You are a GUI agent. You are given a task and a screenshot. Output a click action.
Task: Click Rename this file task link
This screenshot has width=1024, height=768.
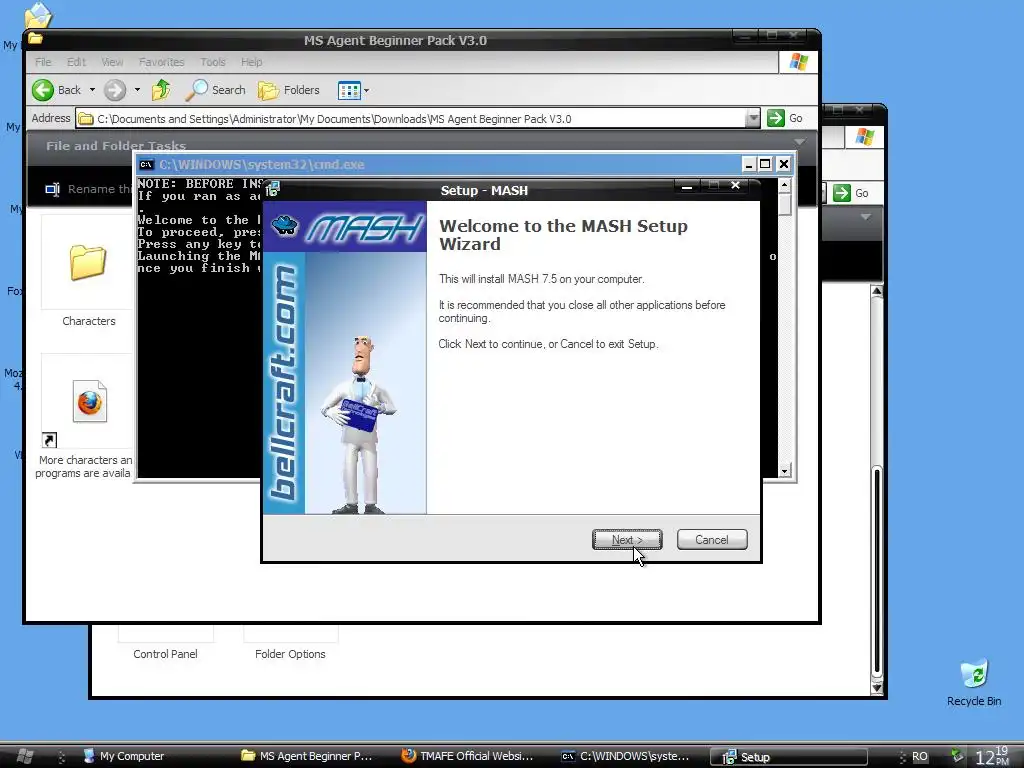(x=88, y=189)
